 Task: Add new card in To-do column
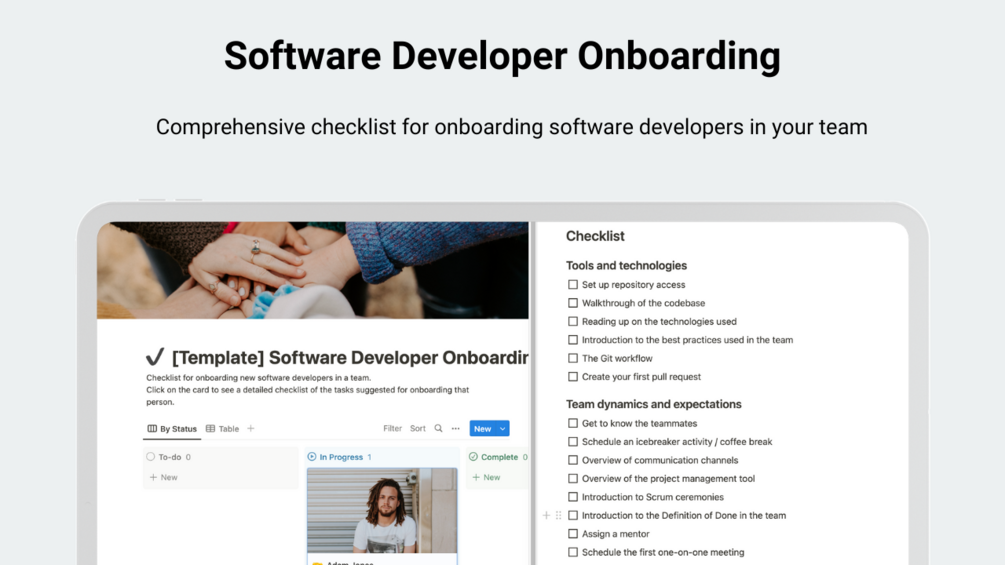pos(163,477)
